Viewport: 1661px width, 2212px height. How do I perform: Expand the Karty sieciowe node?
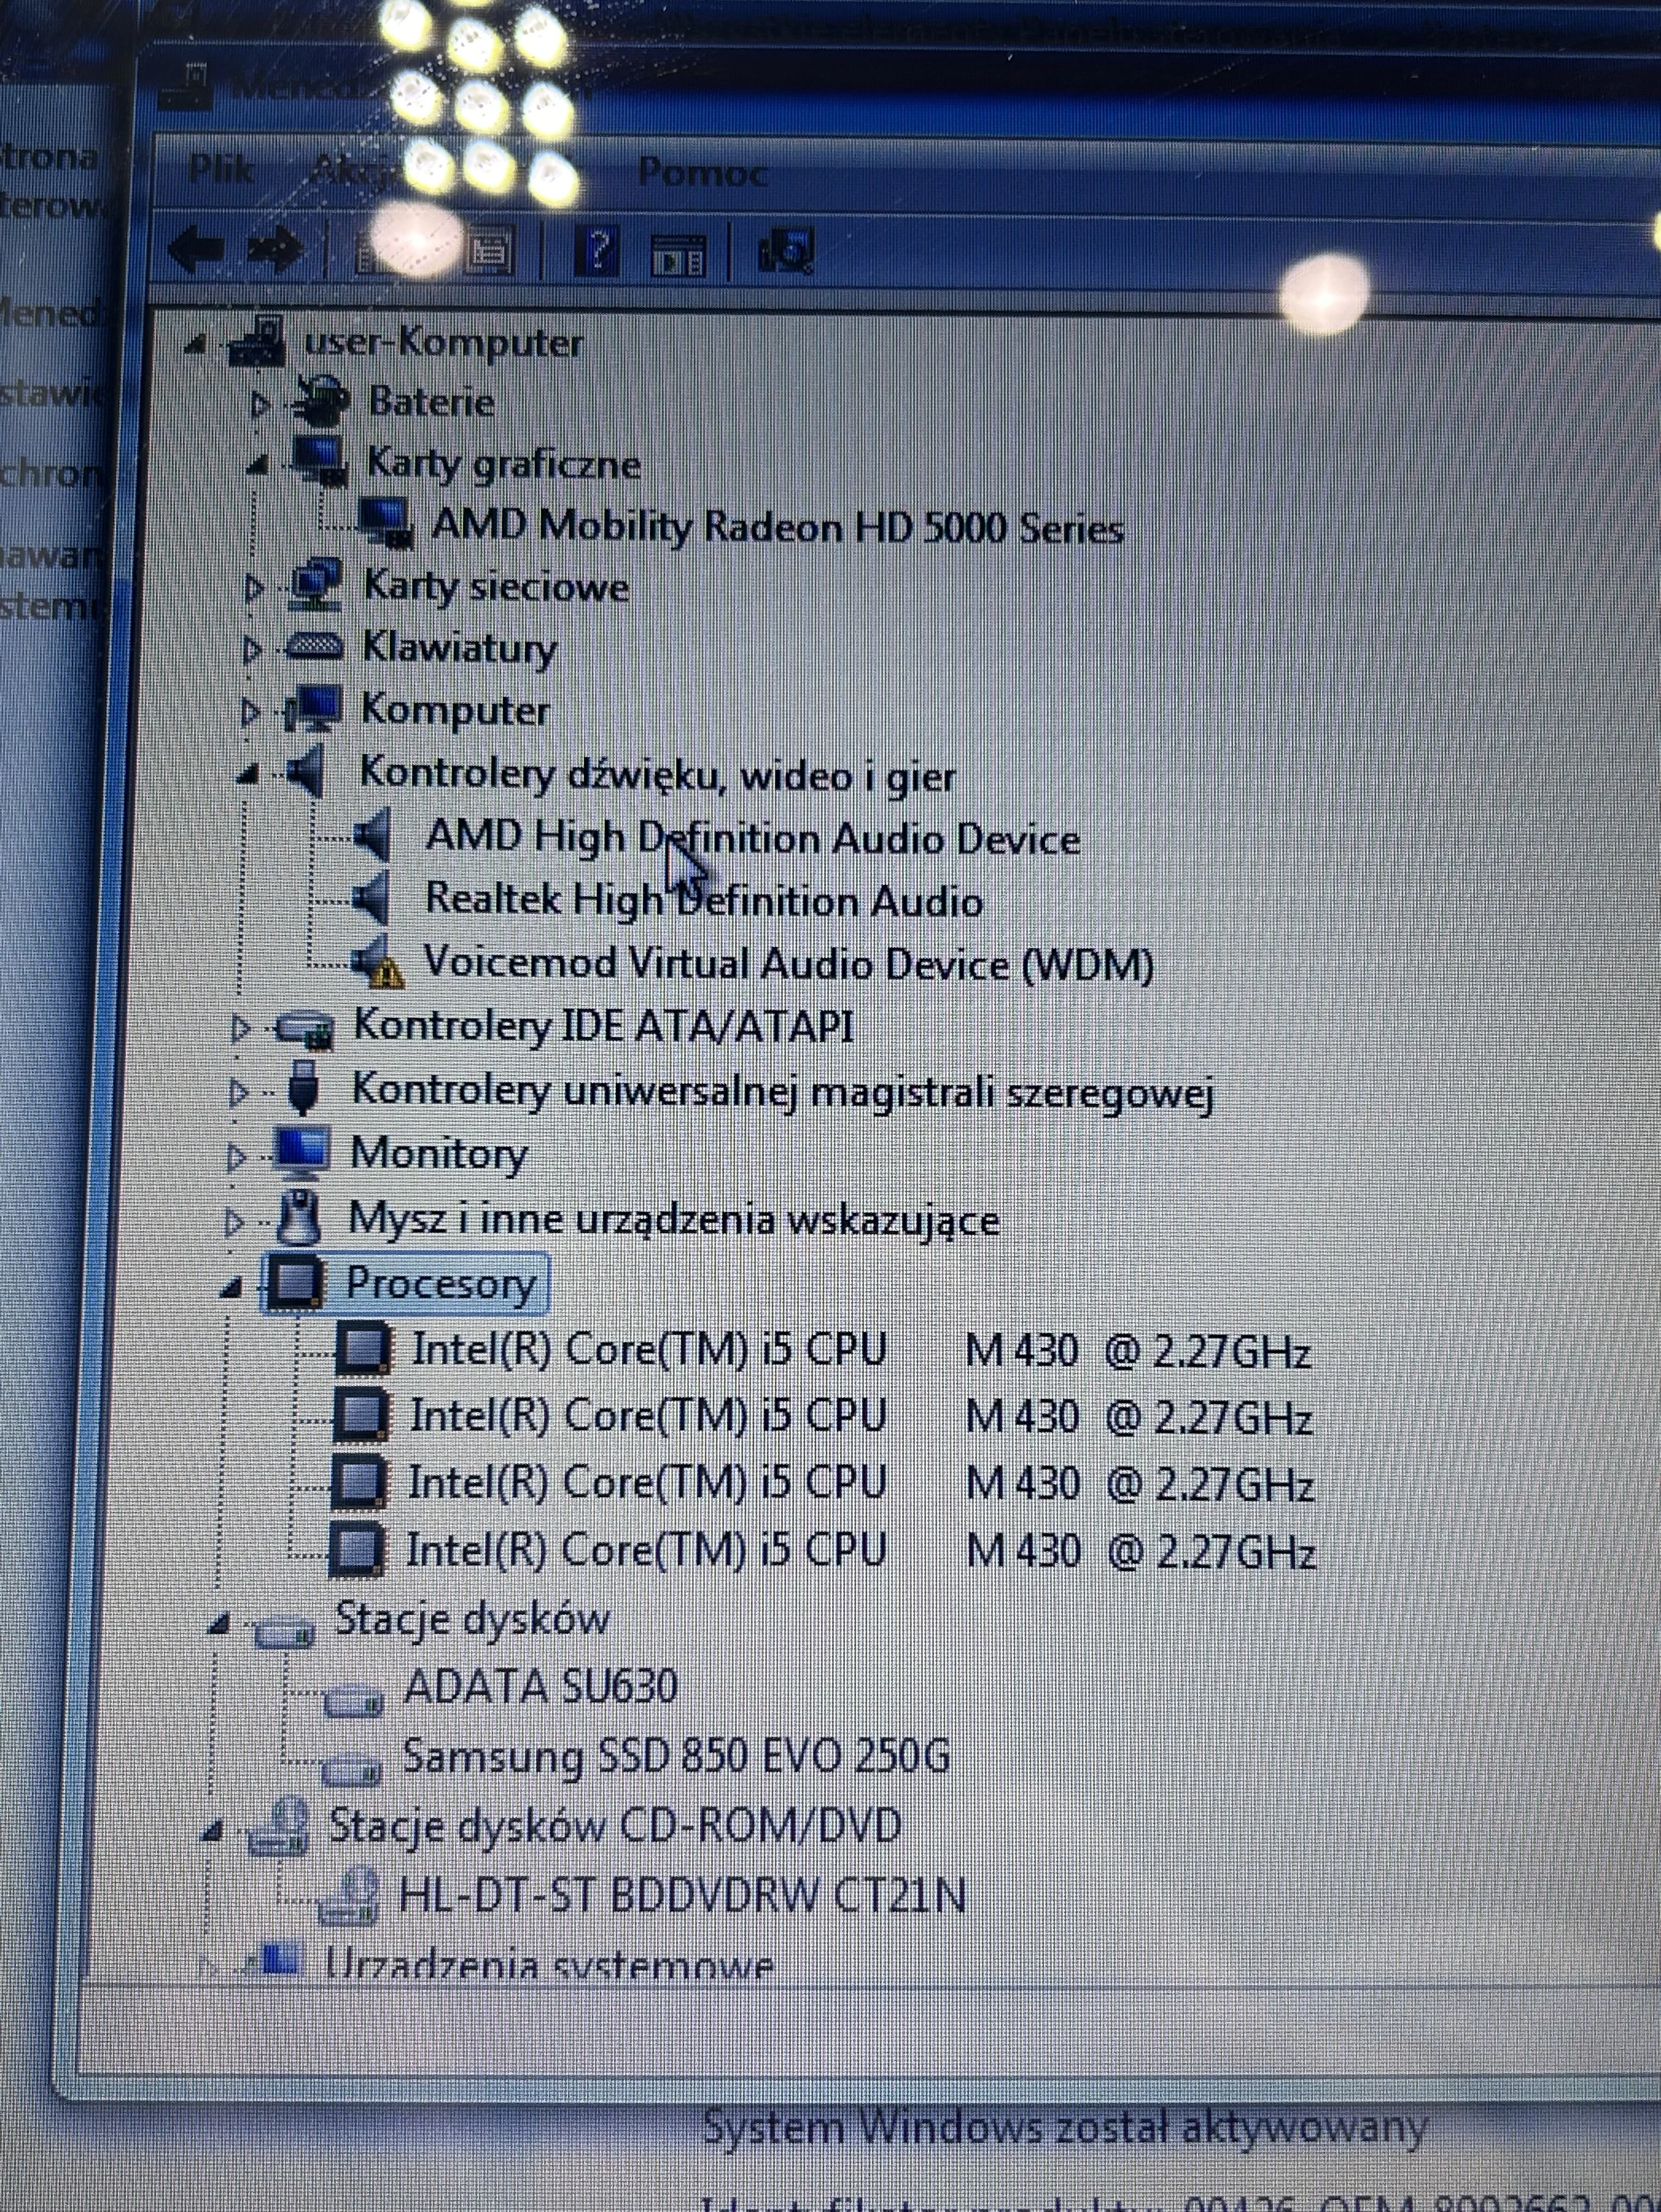(x=254, y=588)
